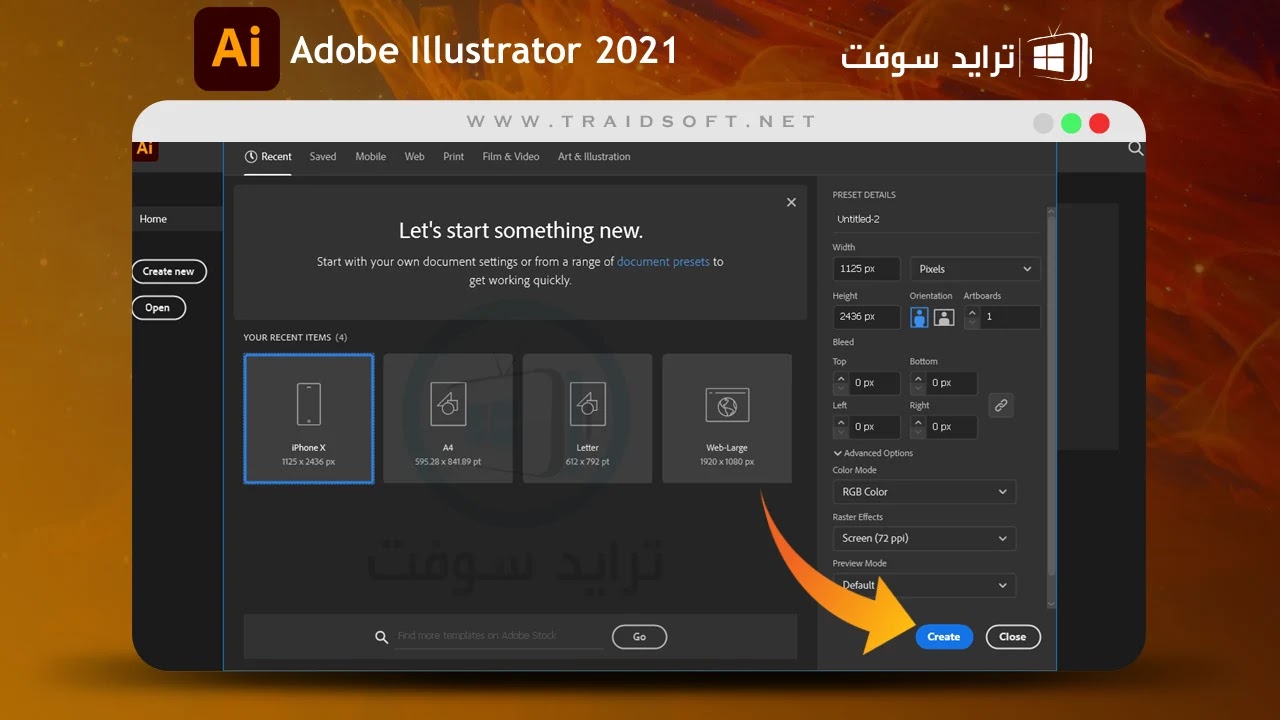Select the Letter preset thumbnail
1280x720 pixels.
(587, 419)
